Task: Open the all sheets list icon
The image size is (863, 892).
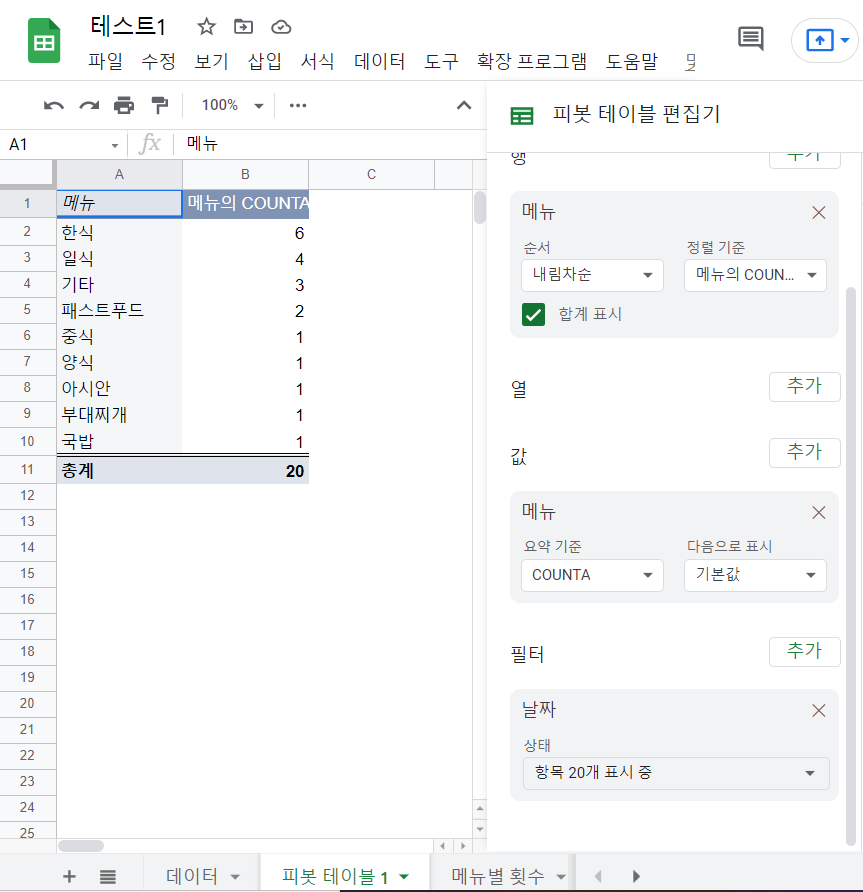Action: [x=108, y=876]
